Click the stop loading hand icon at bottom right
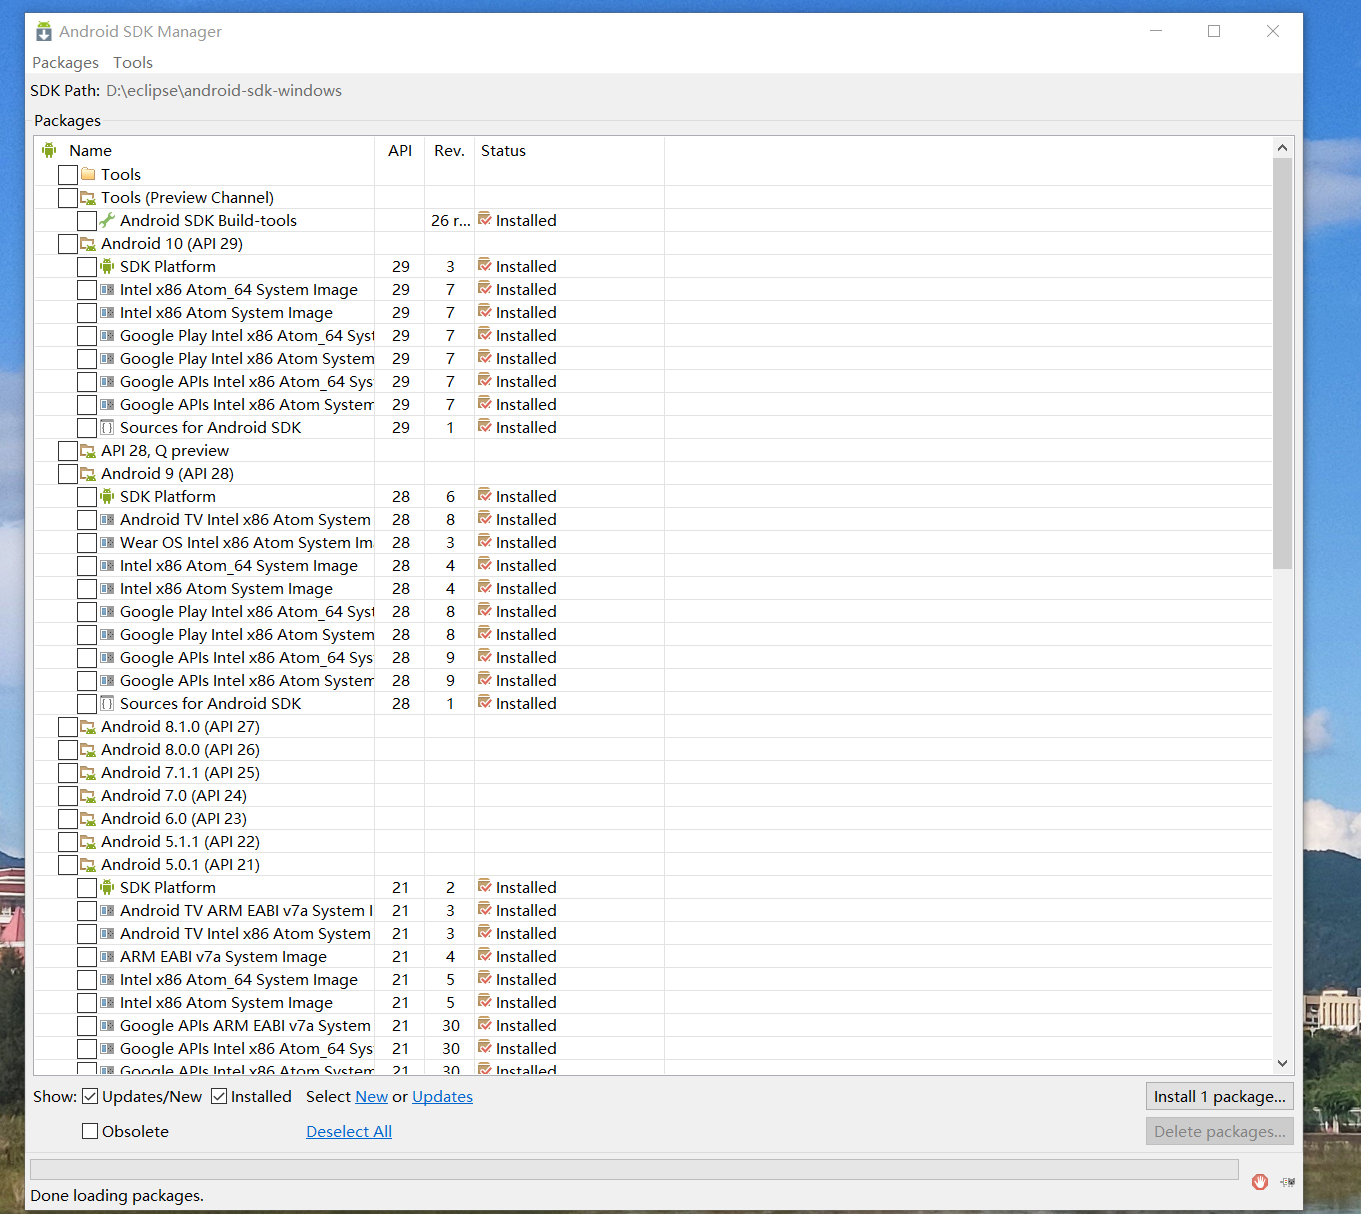Image resolution: width=1361 pixels, height=1214 pixels. [1259, 1181]
